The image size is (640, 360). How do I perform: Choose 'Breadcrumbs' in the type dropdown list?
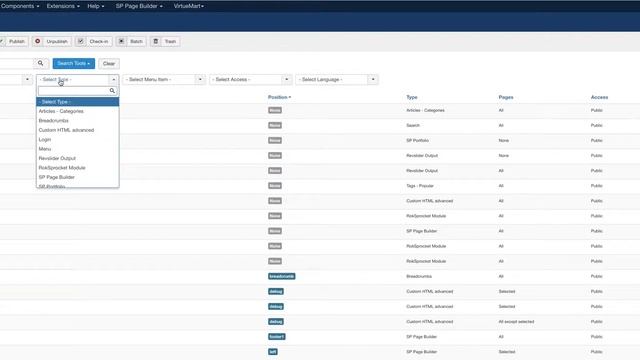[78, 120]
